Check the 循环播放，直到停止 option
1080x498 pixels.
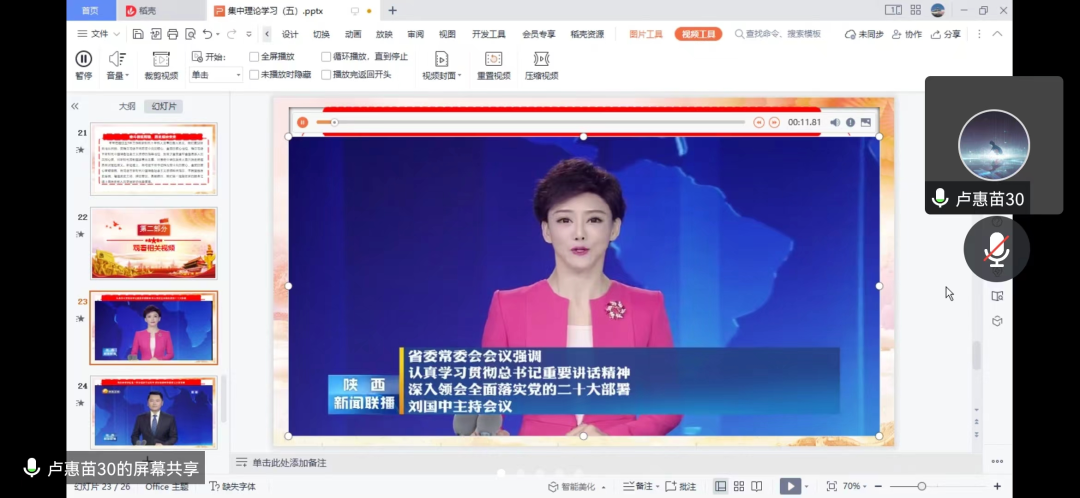[x=326, y=57]
